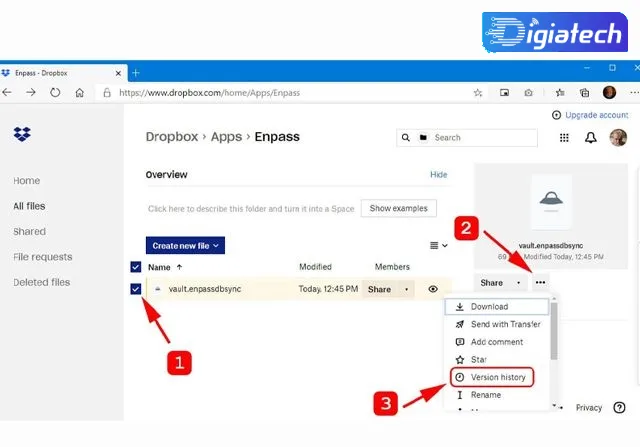The height and width of the screenshot is (447, 640).
Task: Click the eye preview icon on file row
Action: click(433, 289)
